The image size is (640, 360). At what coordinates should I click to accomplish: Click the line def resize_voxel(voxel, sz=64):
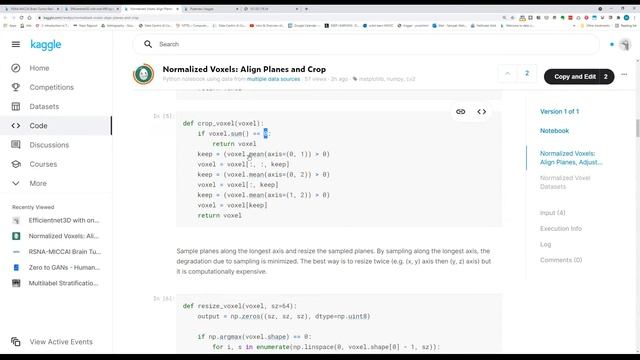(x=240, y=306)
